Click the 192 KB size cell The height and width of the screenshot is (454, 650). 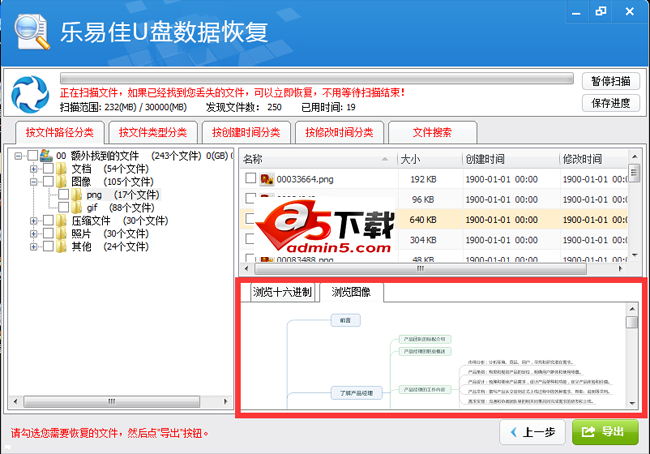point(423,180)
